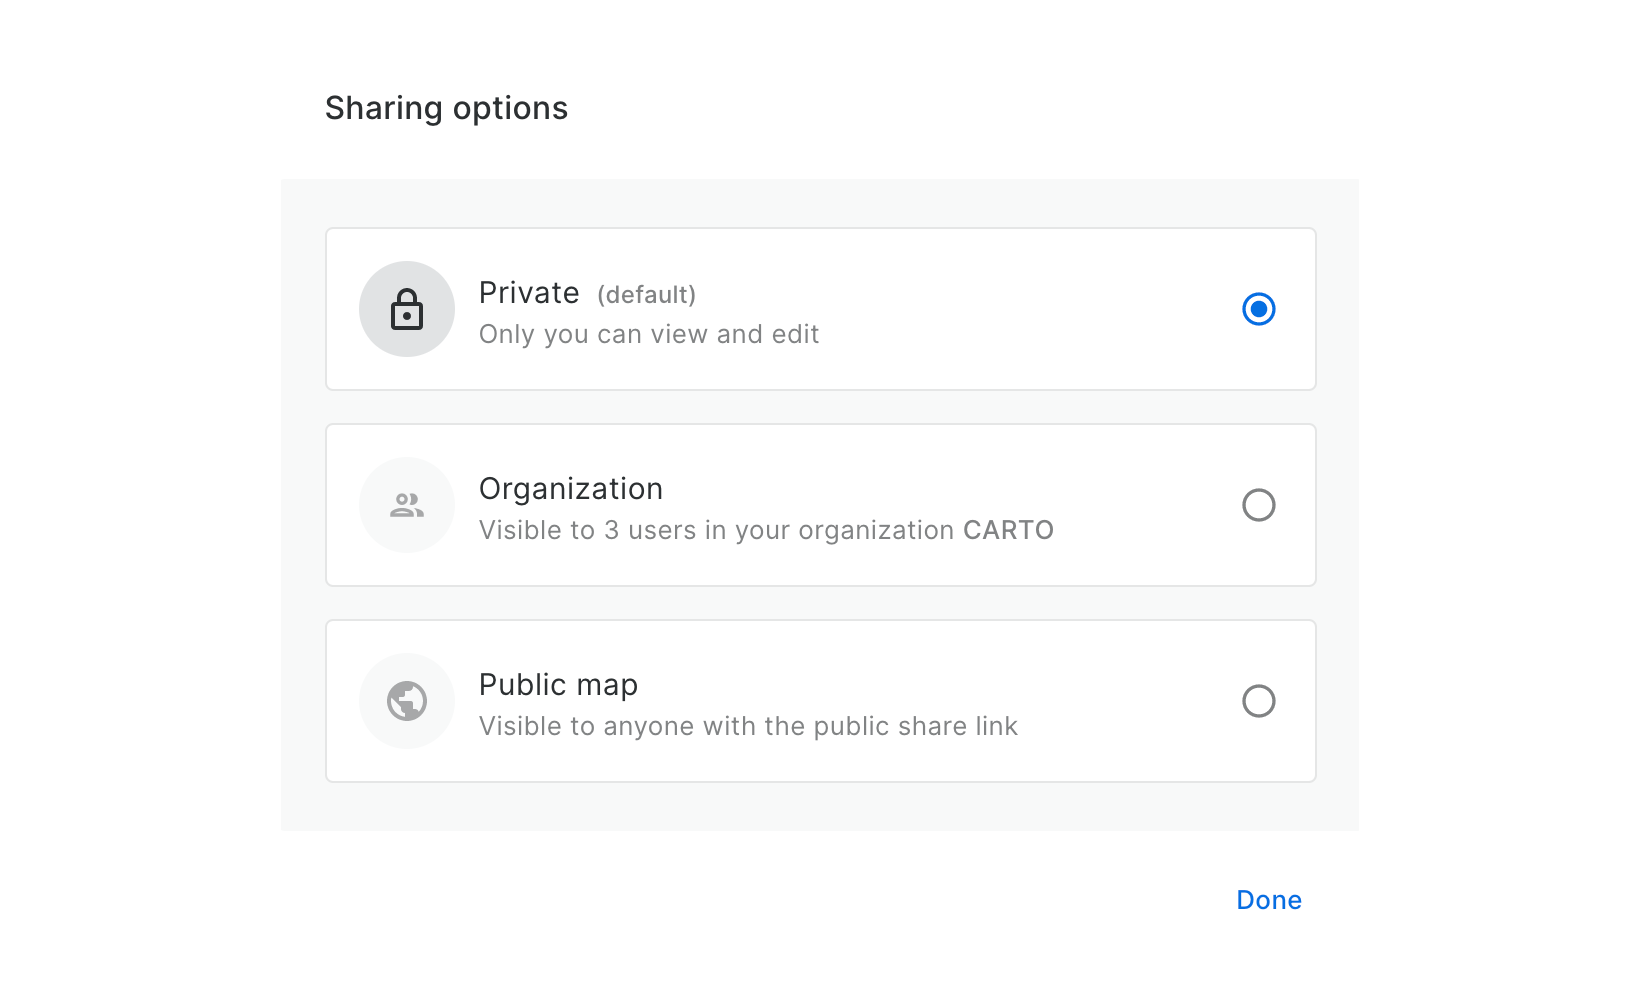
Task: Click the gray panel background below the cards
Action: (x=820, y=806)
